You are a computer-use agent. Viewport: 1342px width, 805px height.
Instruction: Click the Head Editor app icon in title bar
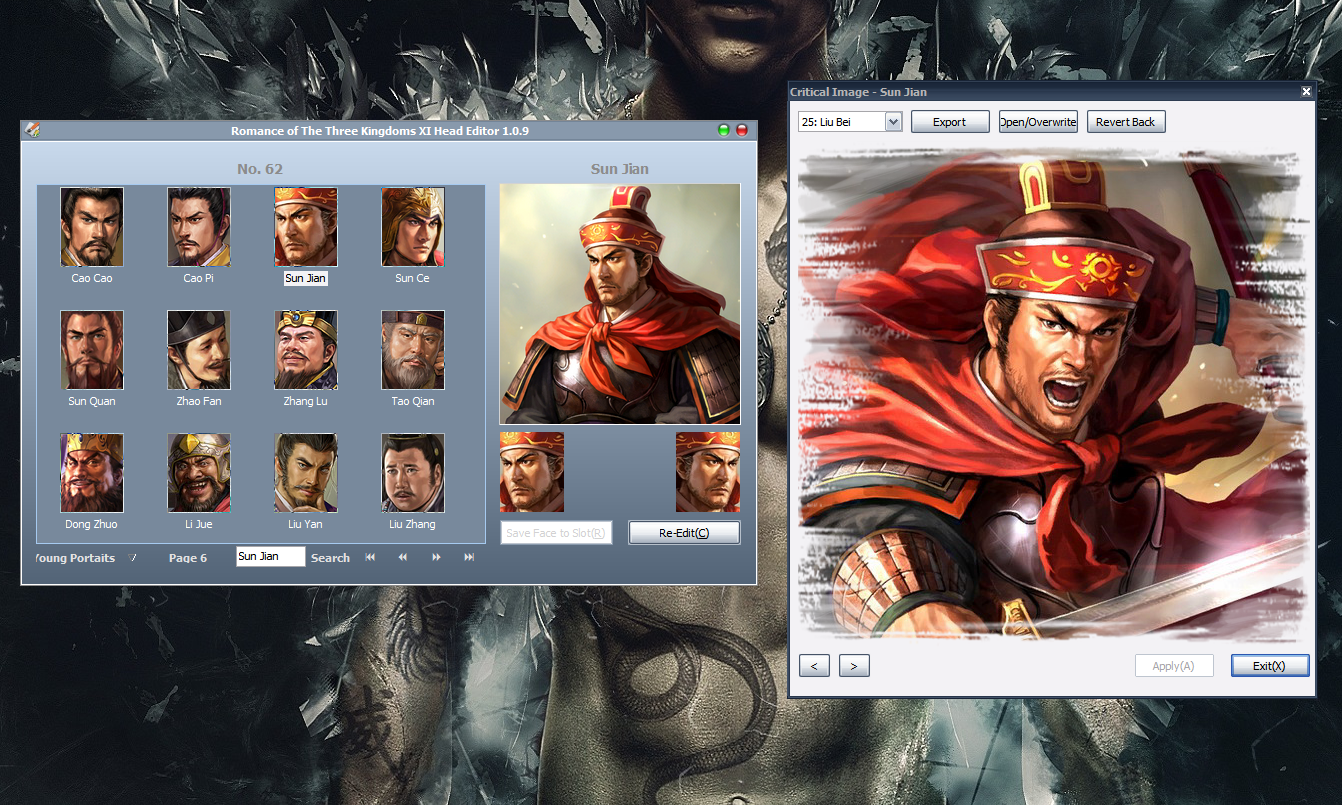(32, 130)
